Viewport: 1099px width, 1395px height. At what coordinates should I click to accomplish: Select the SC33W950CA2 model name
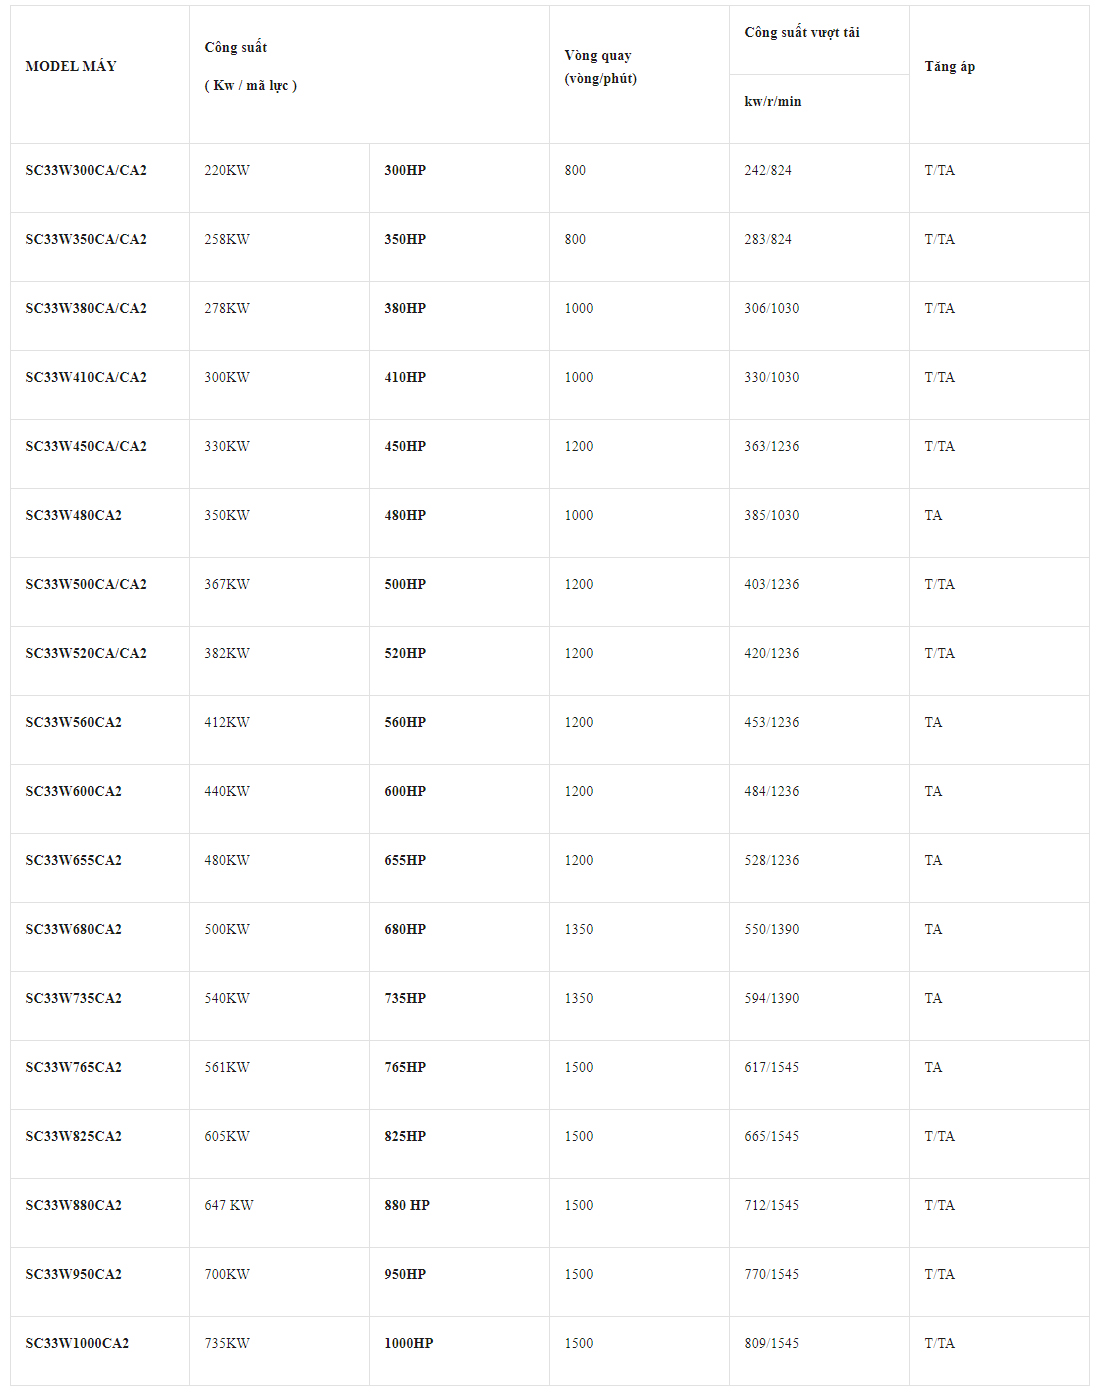(73, 1274)
